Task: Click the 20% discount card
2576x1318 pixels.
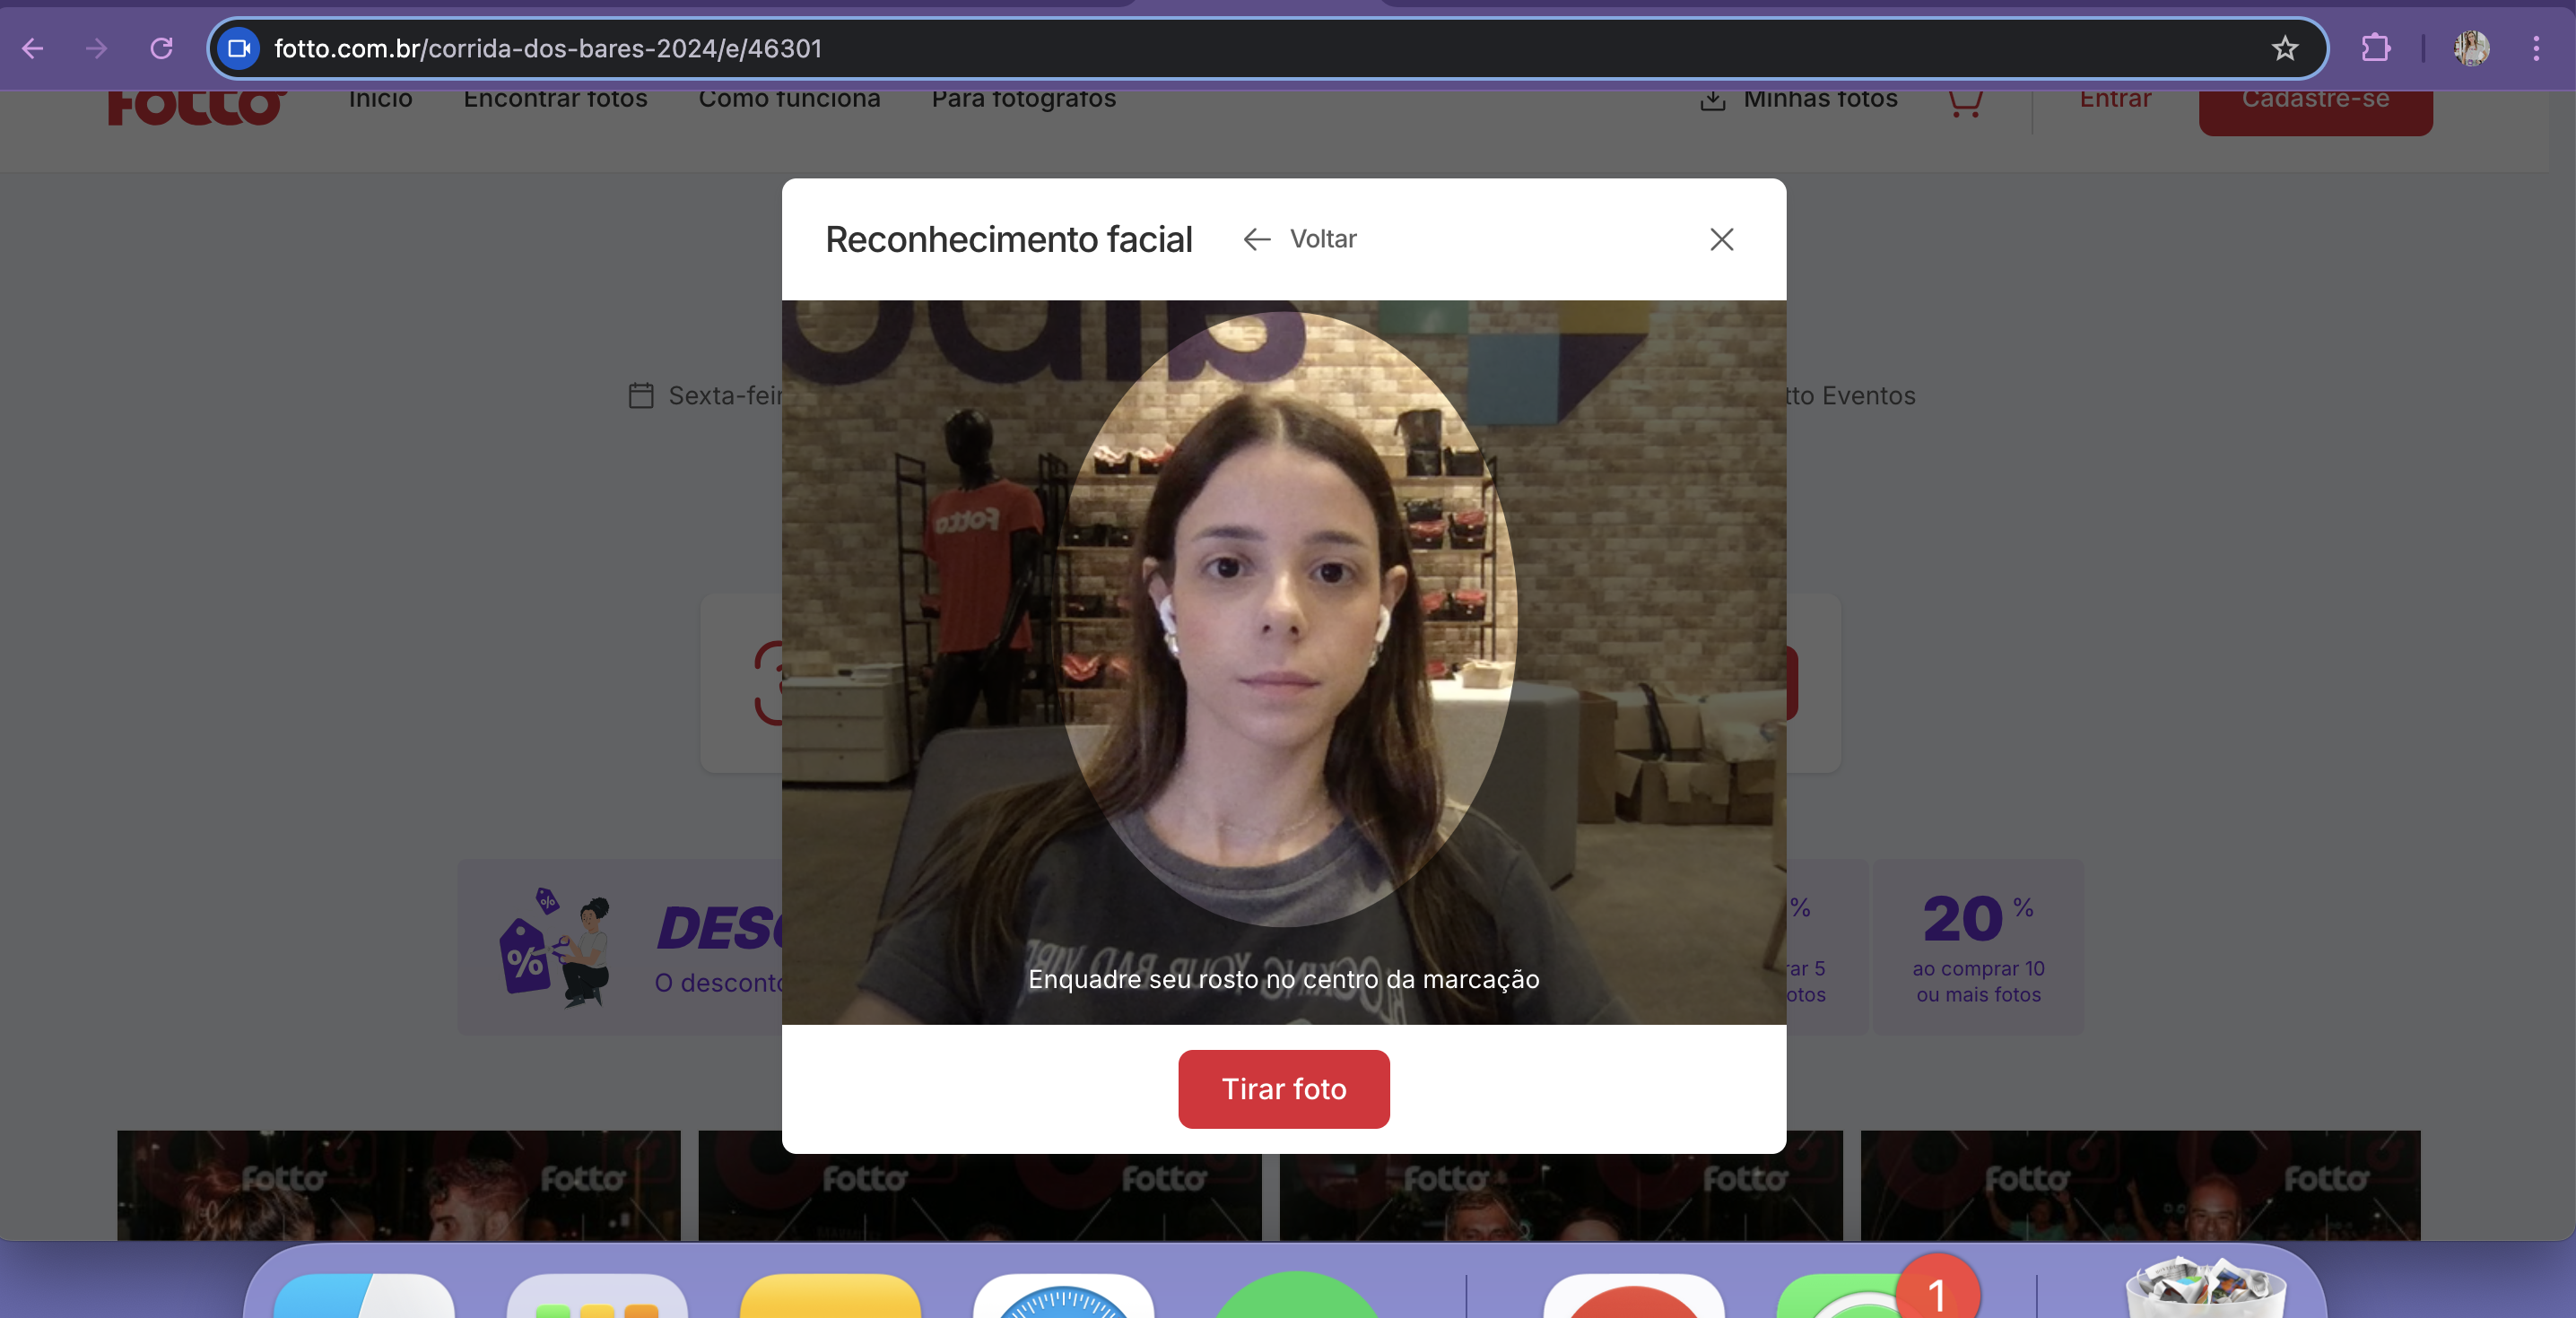Action: click(1978, 947)
